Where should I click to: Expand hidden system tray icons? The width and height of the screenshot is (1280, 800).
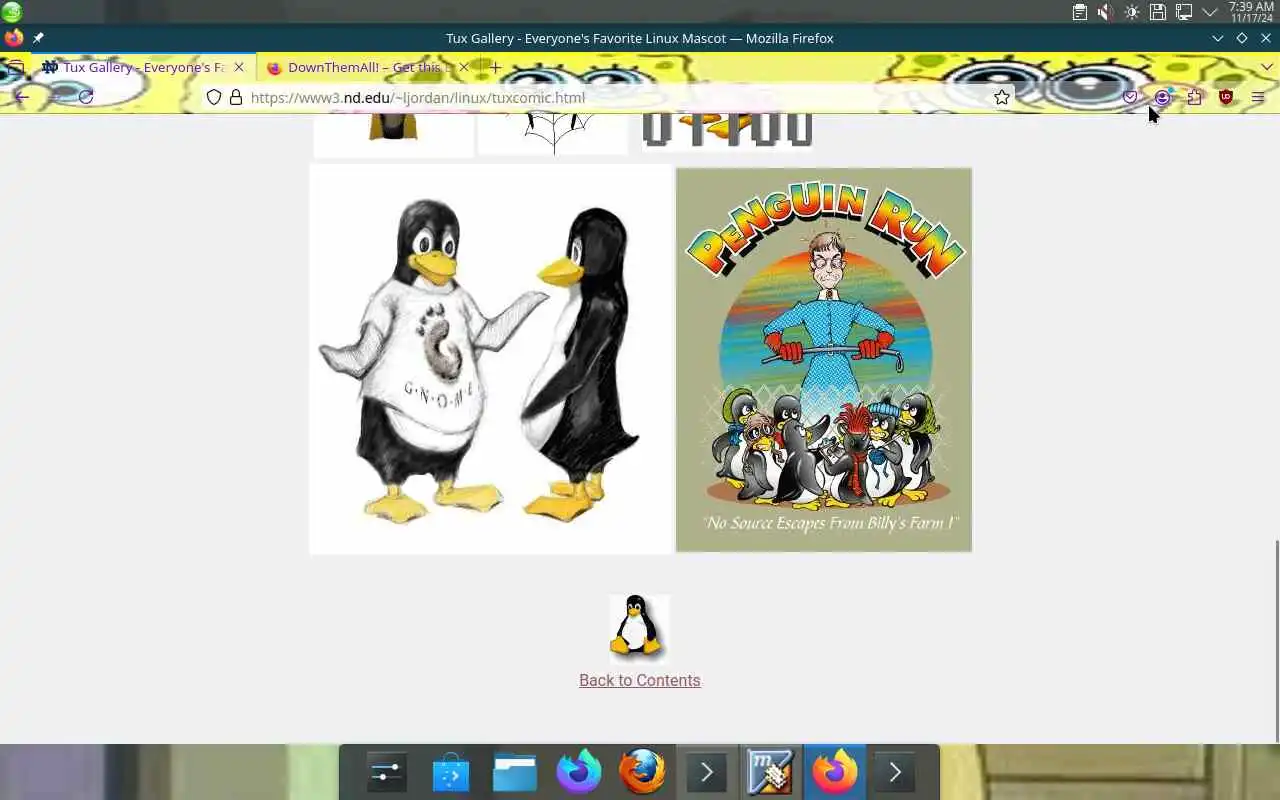(1210, 12)
